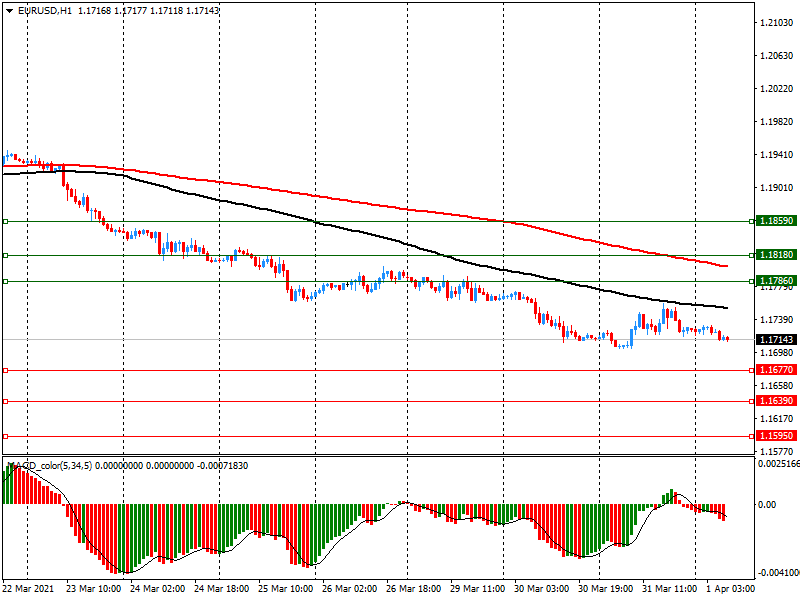Click right-end handle of the 1.17860 line
Viewport: 800px width, 600px height.
752,281
